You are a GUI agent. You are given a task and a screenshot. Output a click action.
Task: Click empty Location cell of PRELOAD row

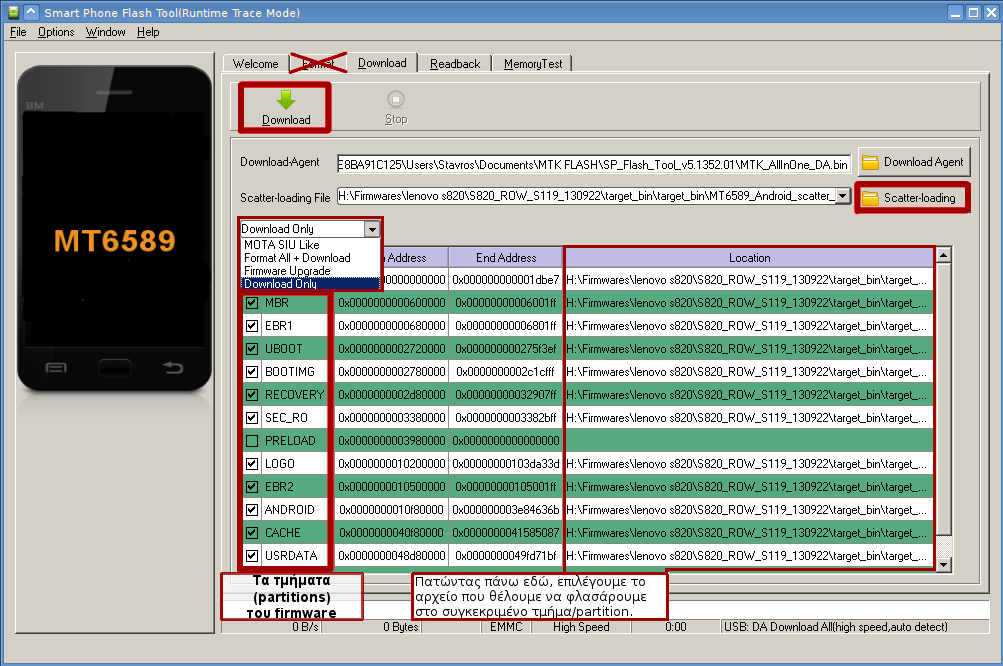(749, 441)
